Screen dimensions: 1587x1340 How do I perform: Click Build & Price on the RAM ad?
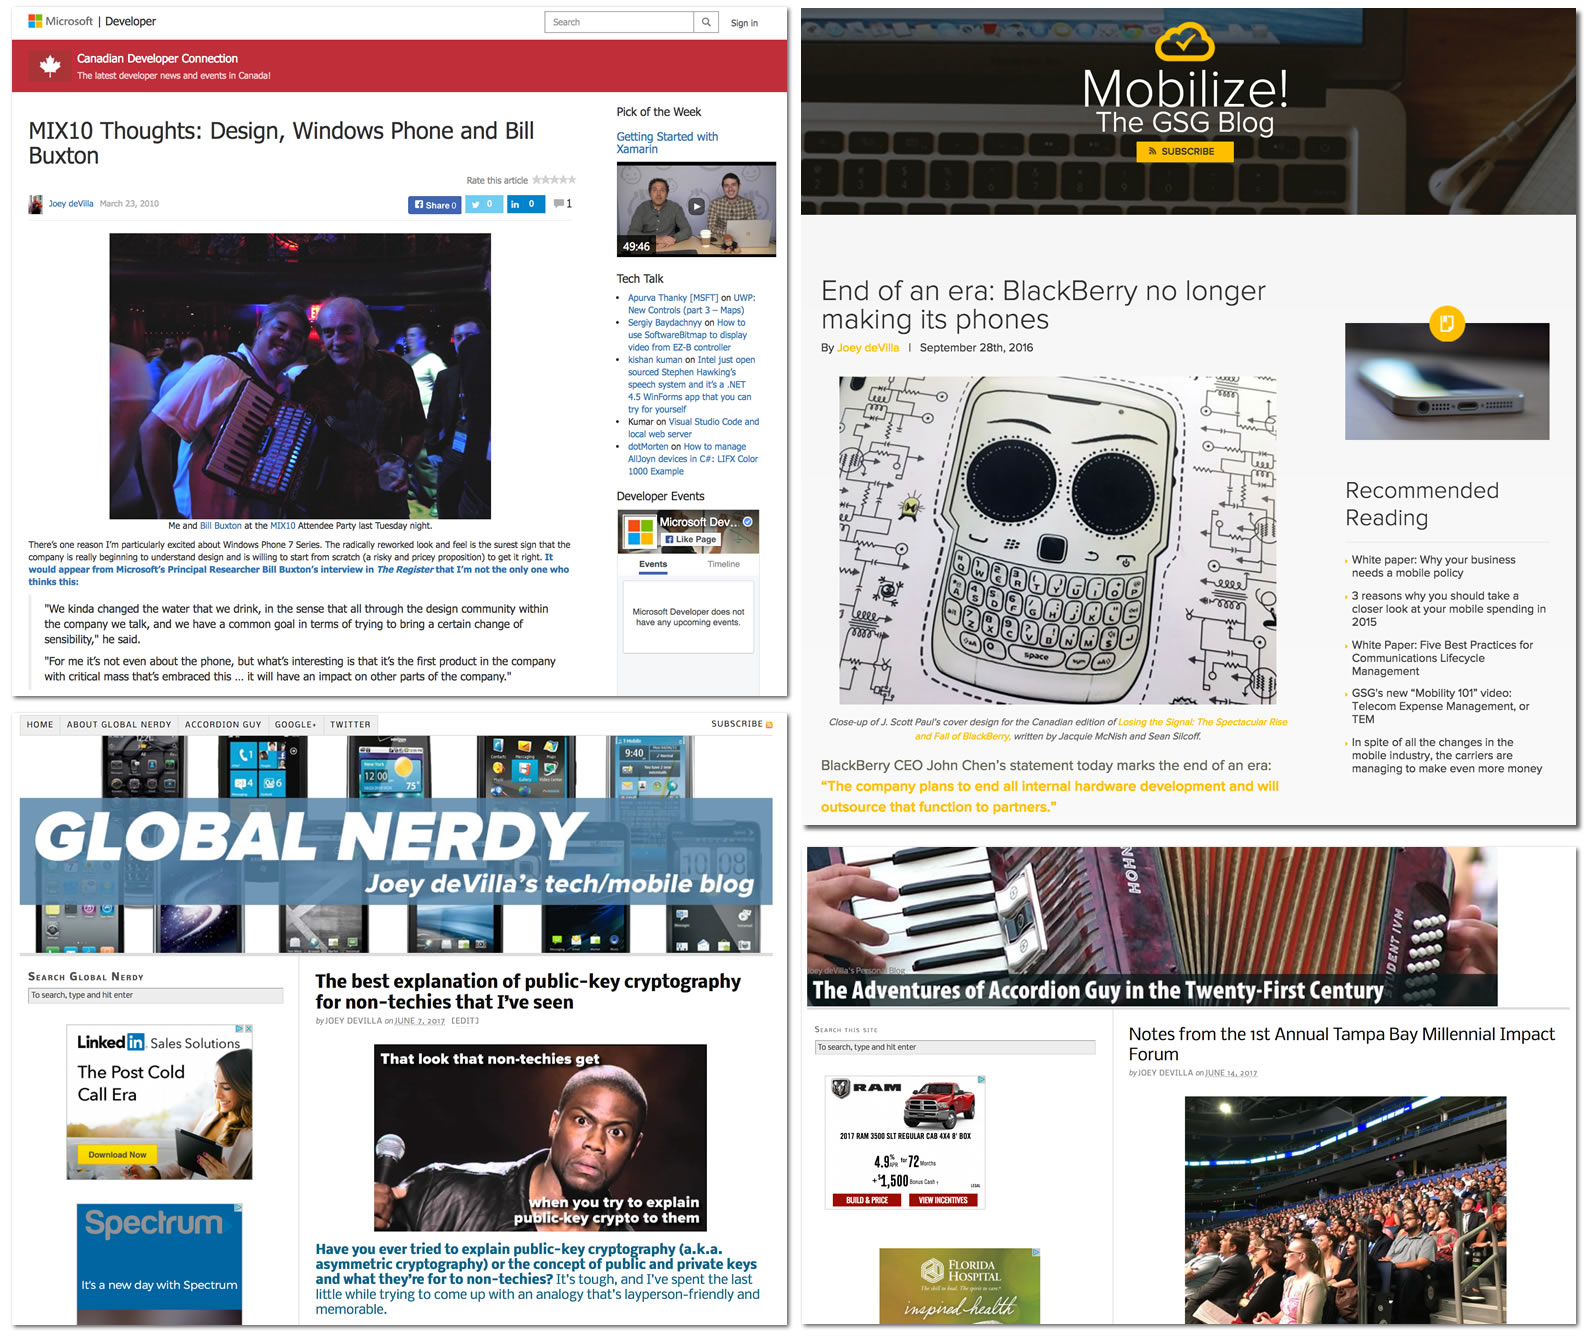(x=867, y=1200)
